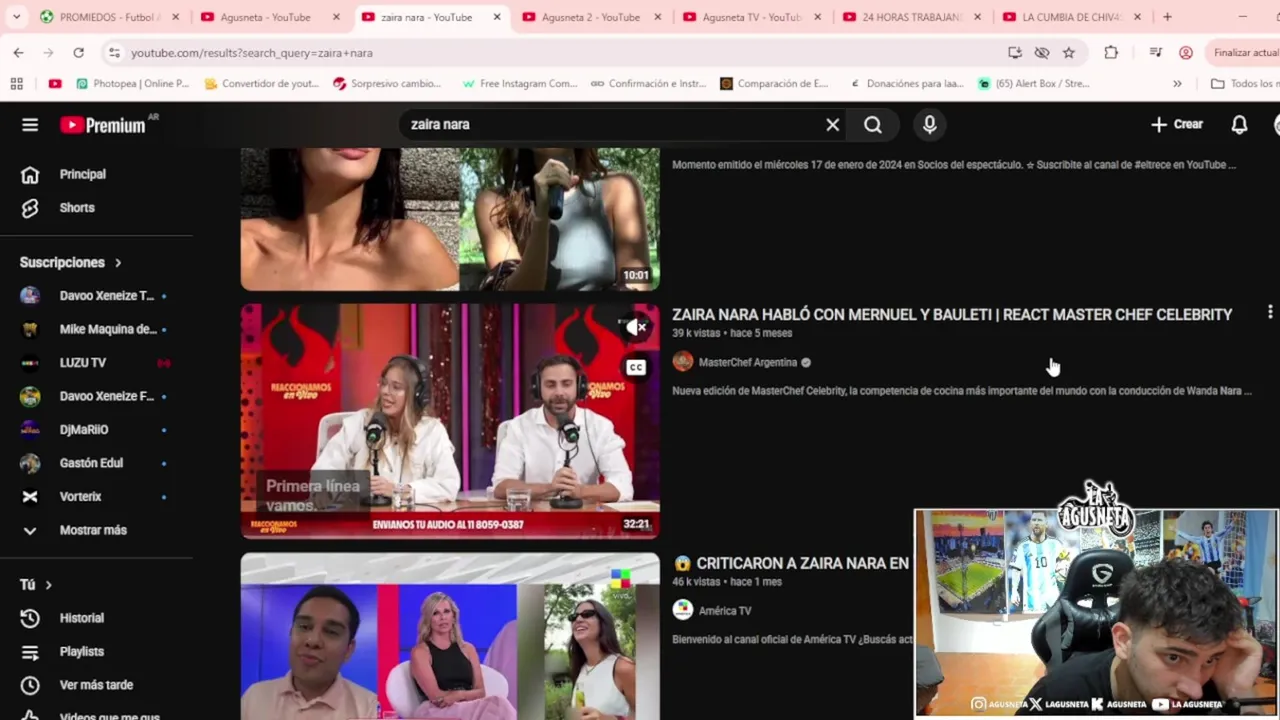Open the Free Instagram Com... bookmark
1280x720 pixels.
click(519, 84)
